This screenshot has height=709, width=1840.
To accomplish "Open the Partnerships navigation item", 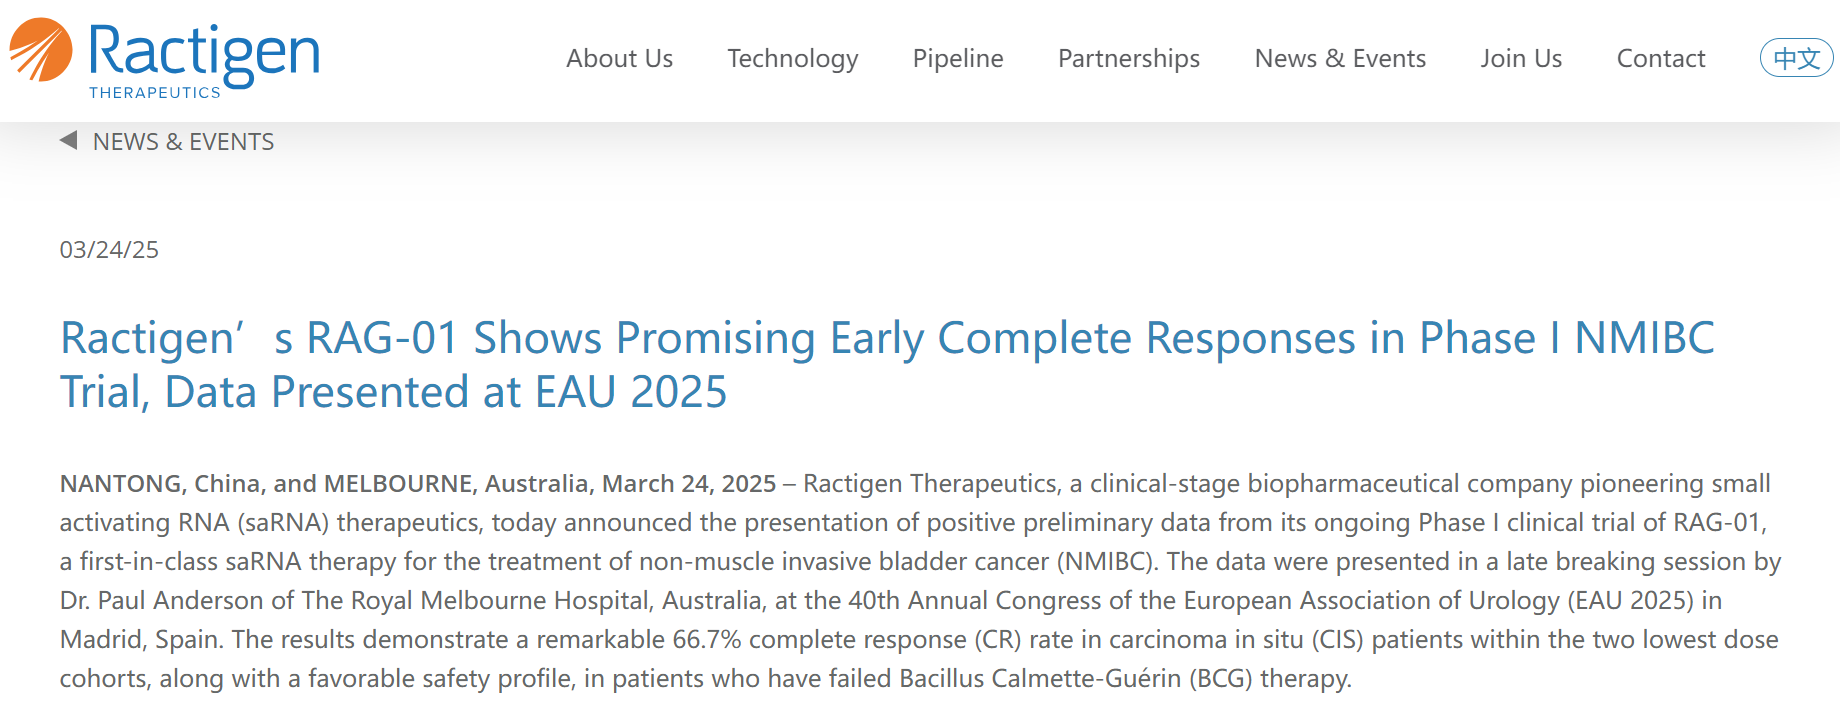I will 1129,59.
